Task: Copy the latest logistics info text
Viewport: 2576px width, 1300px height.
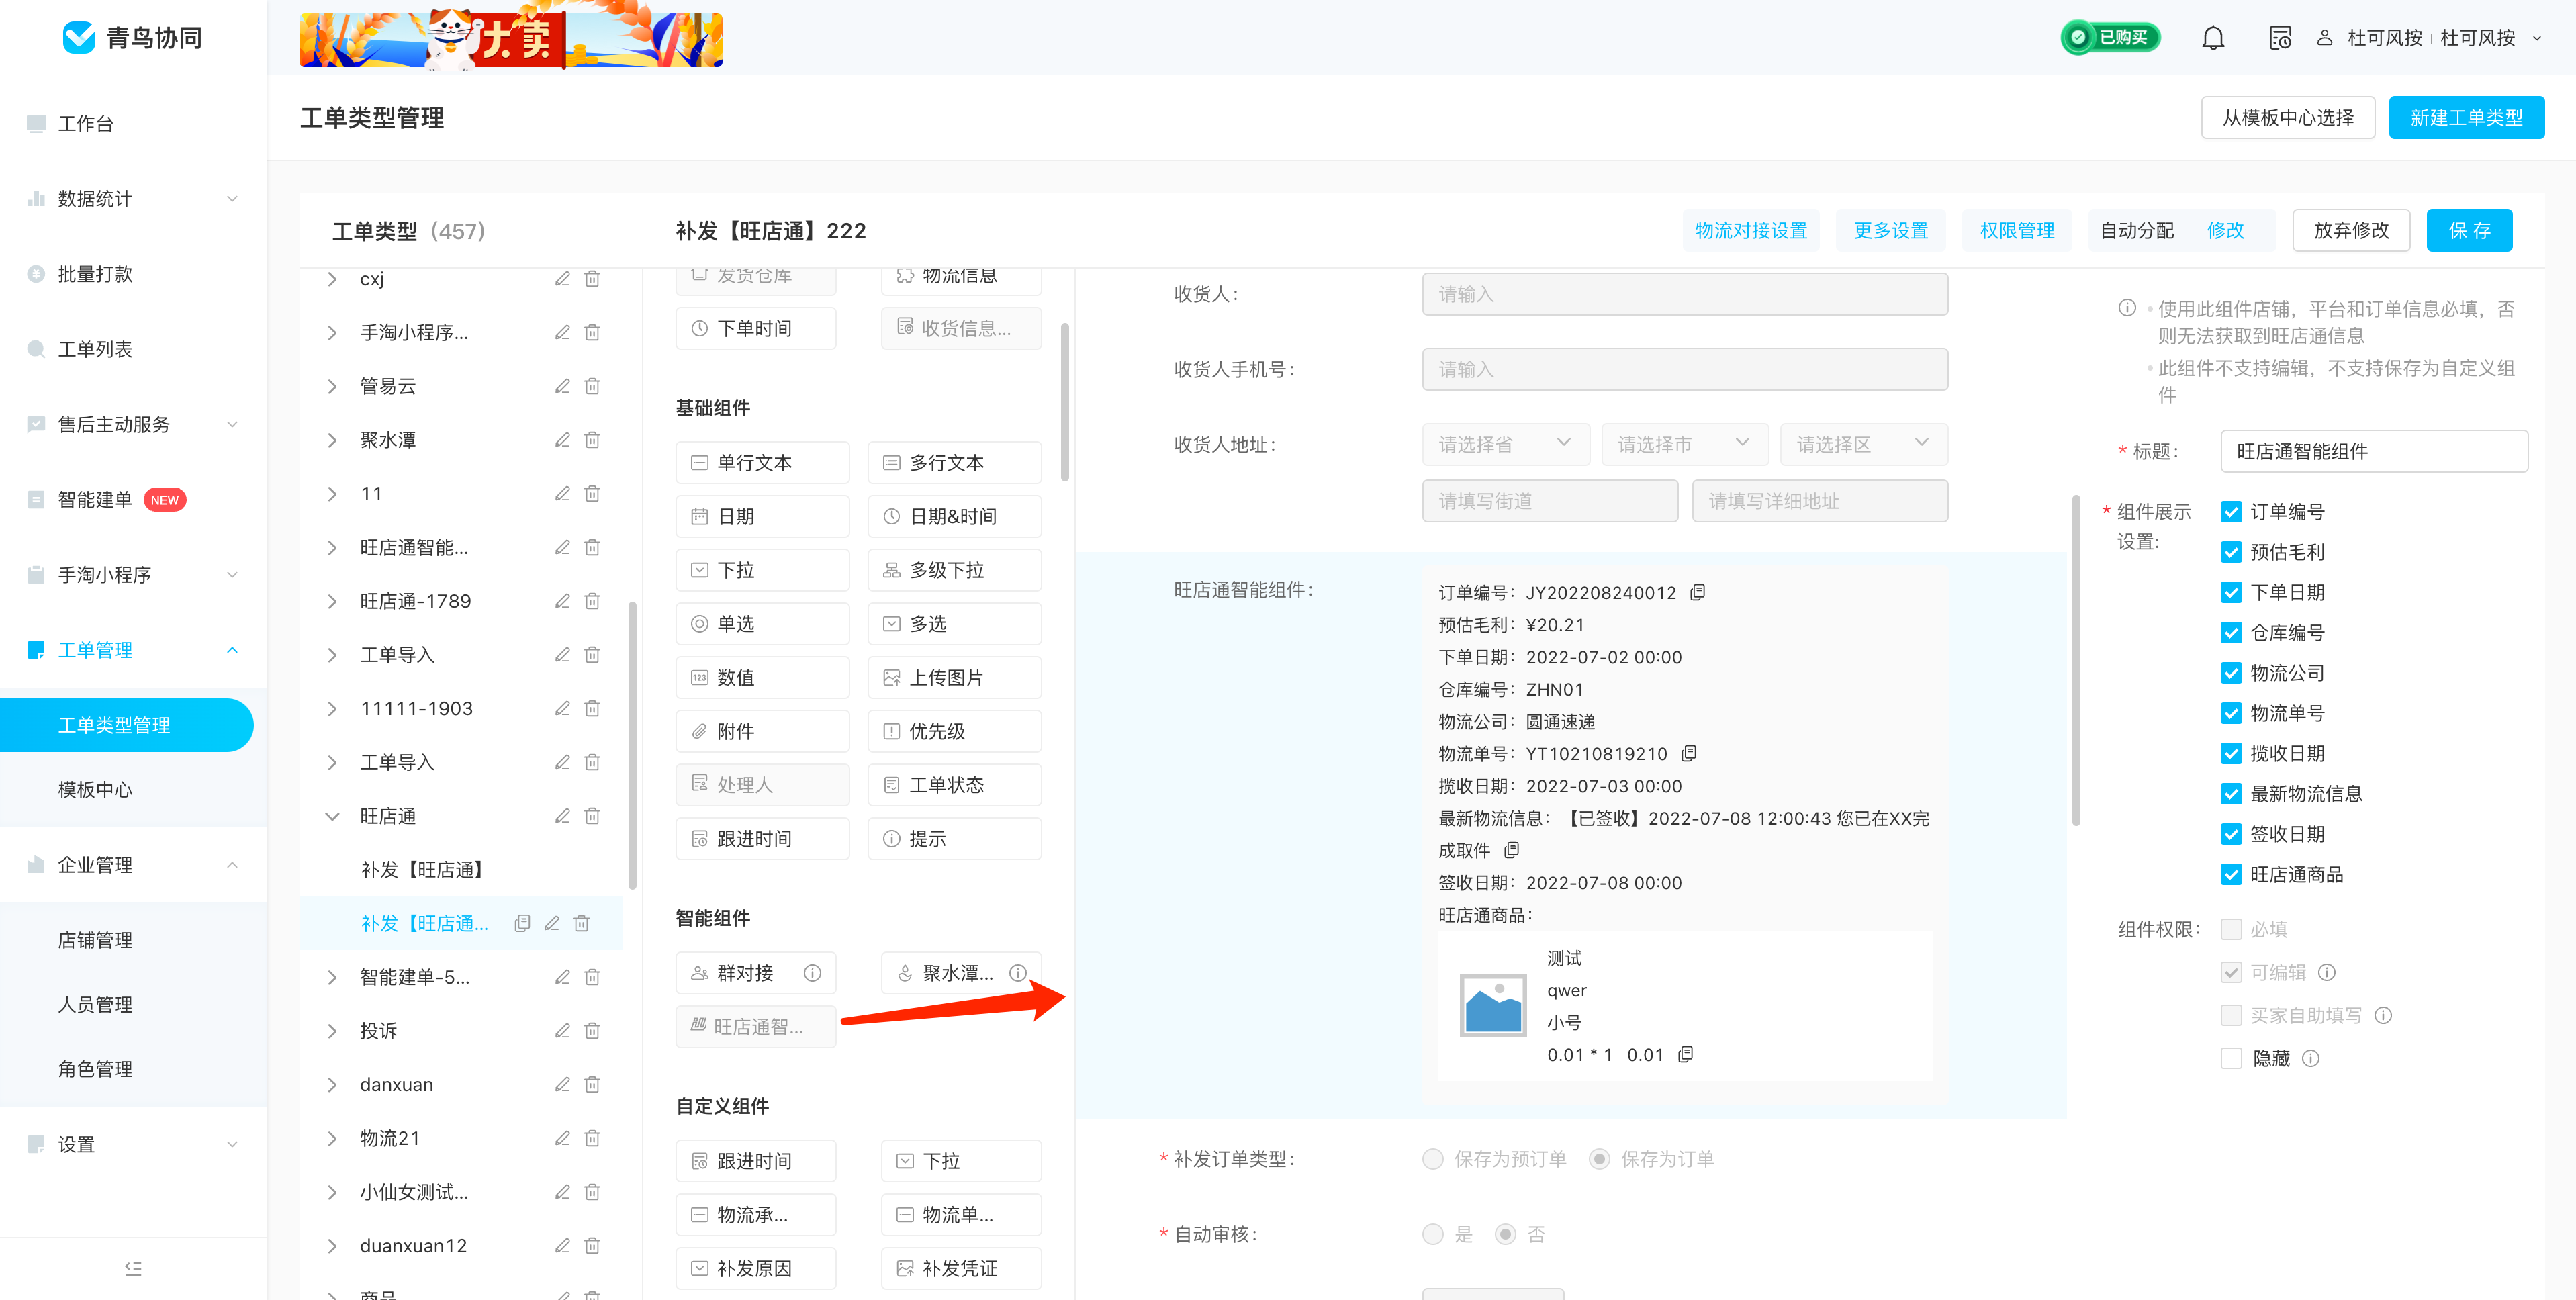Action: coord(1512,850)
